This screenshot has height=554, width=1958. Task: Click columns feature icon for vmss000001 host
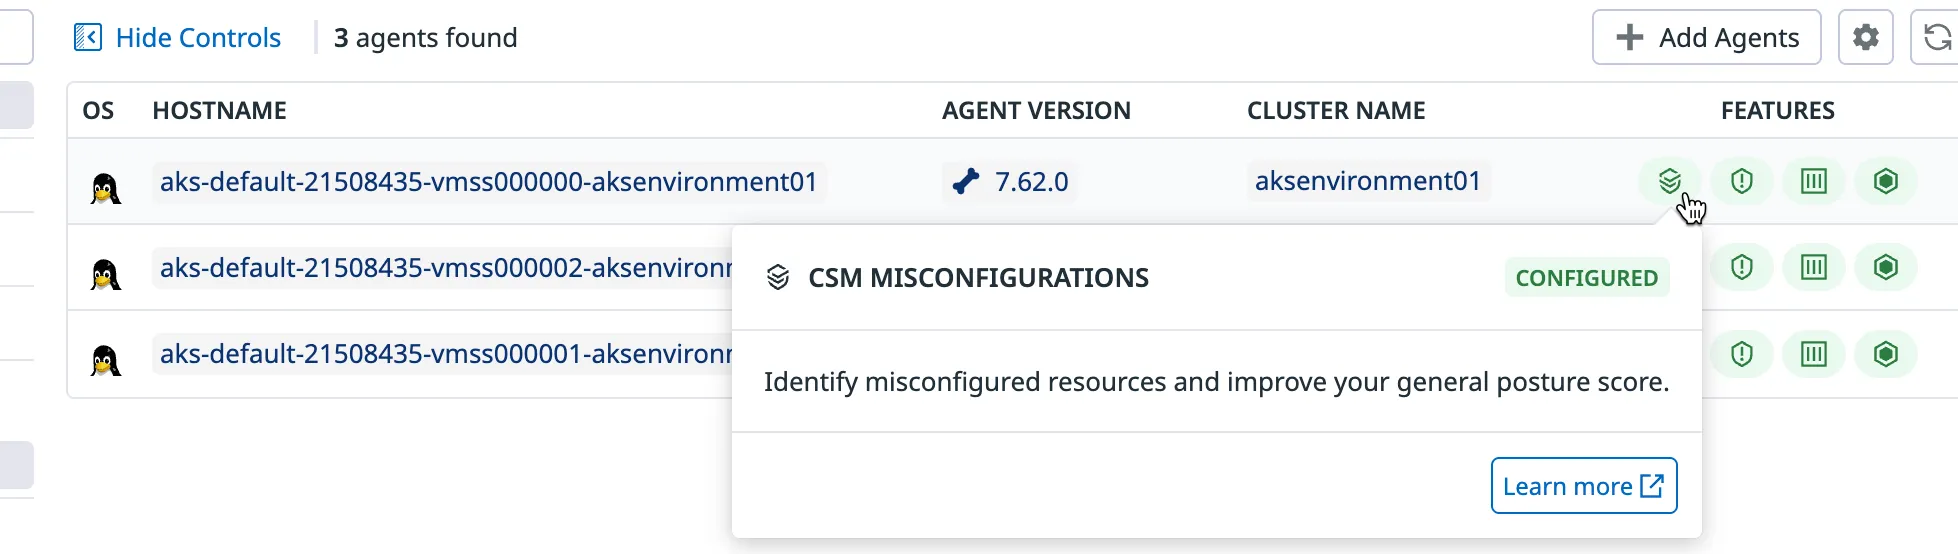(1813, 353)
